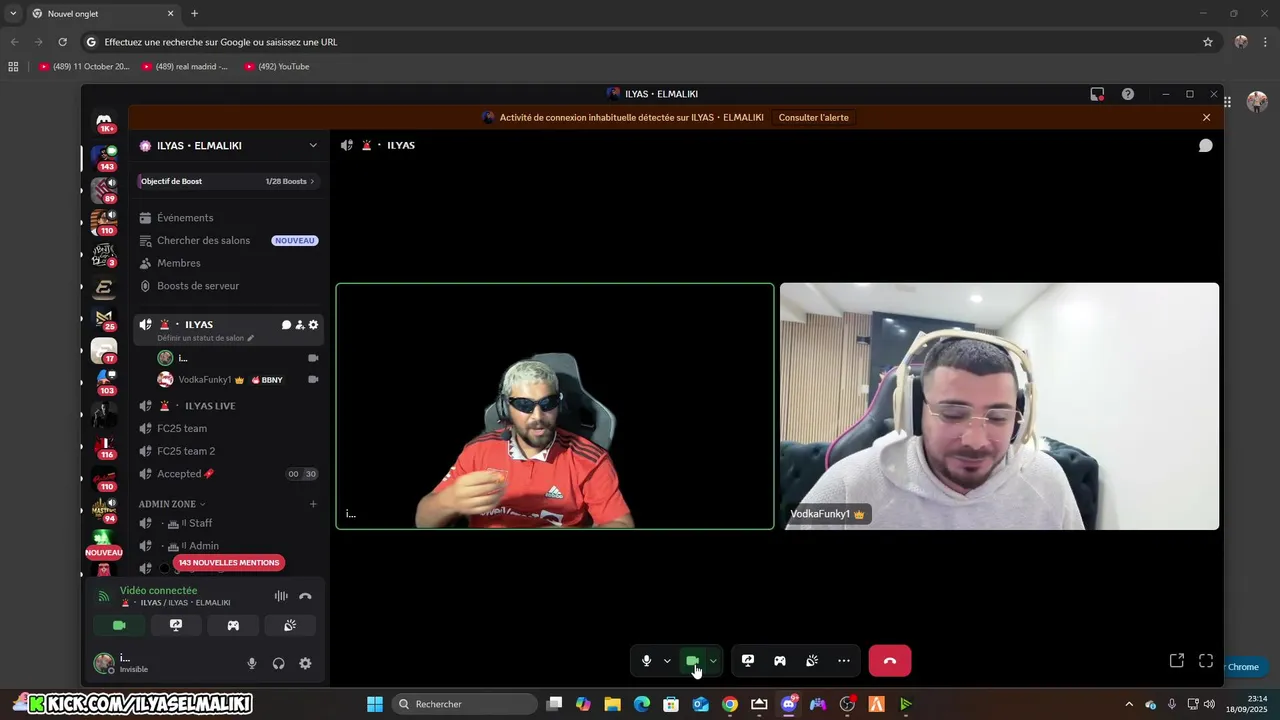Image resolution: width=1280 pixels, height=720 pixels.
Task: Open user settings gear
Action: point(305,663)
